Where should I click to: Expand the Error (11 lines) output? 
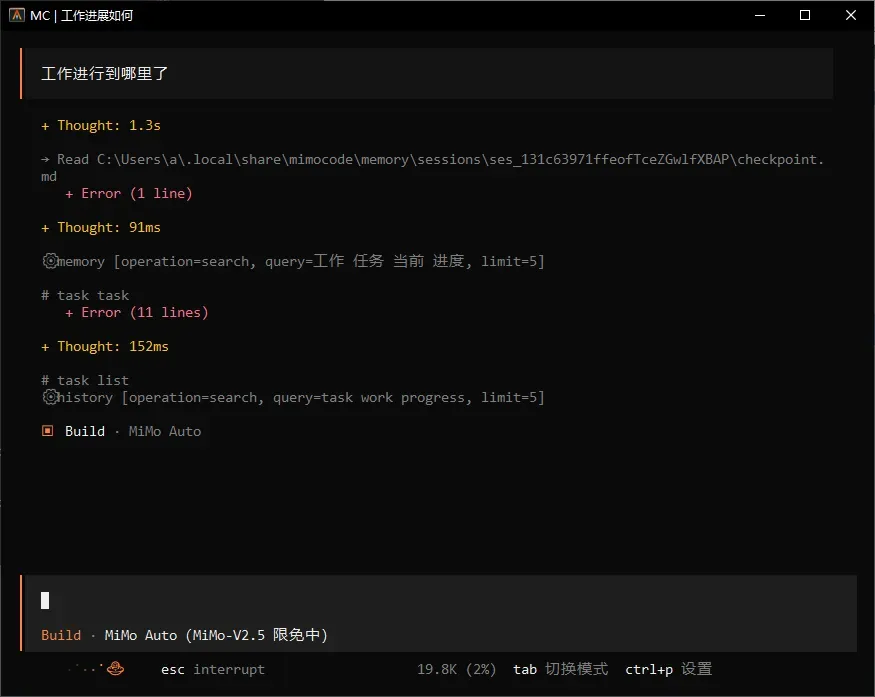pyautogui.click(x=137, y=313)
